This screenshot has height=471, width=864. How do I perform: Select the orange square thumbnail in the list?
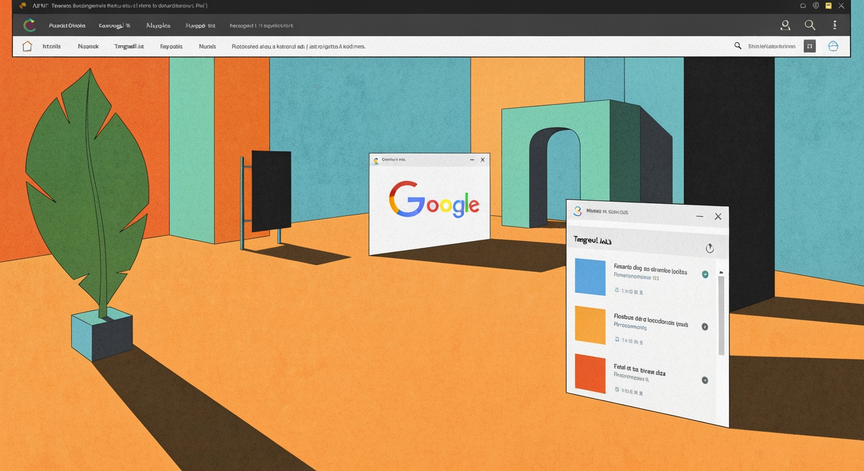(590, 325)
